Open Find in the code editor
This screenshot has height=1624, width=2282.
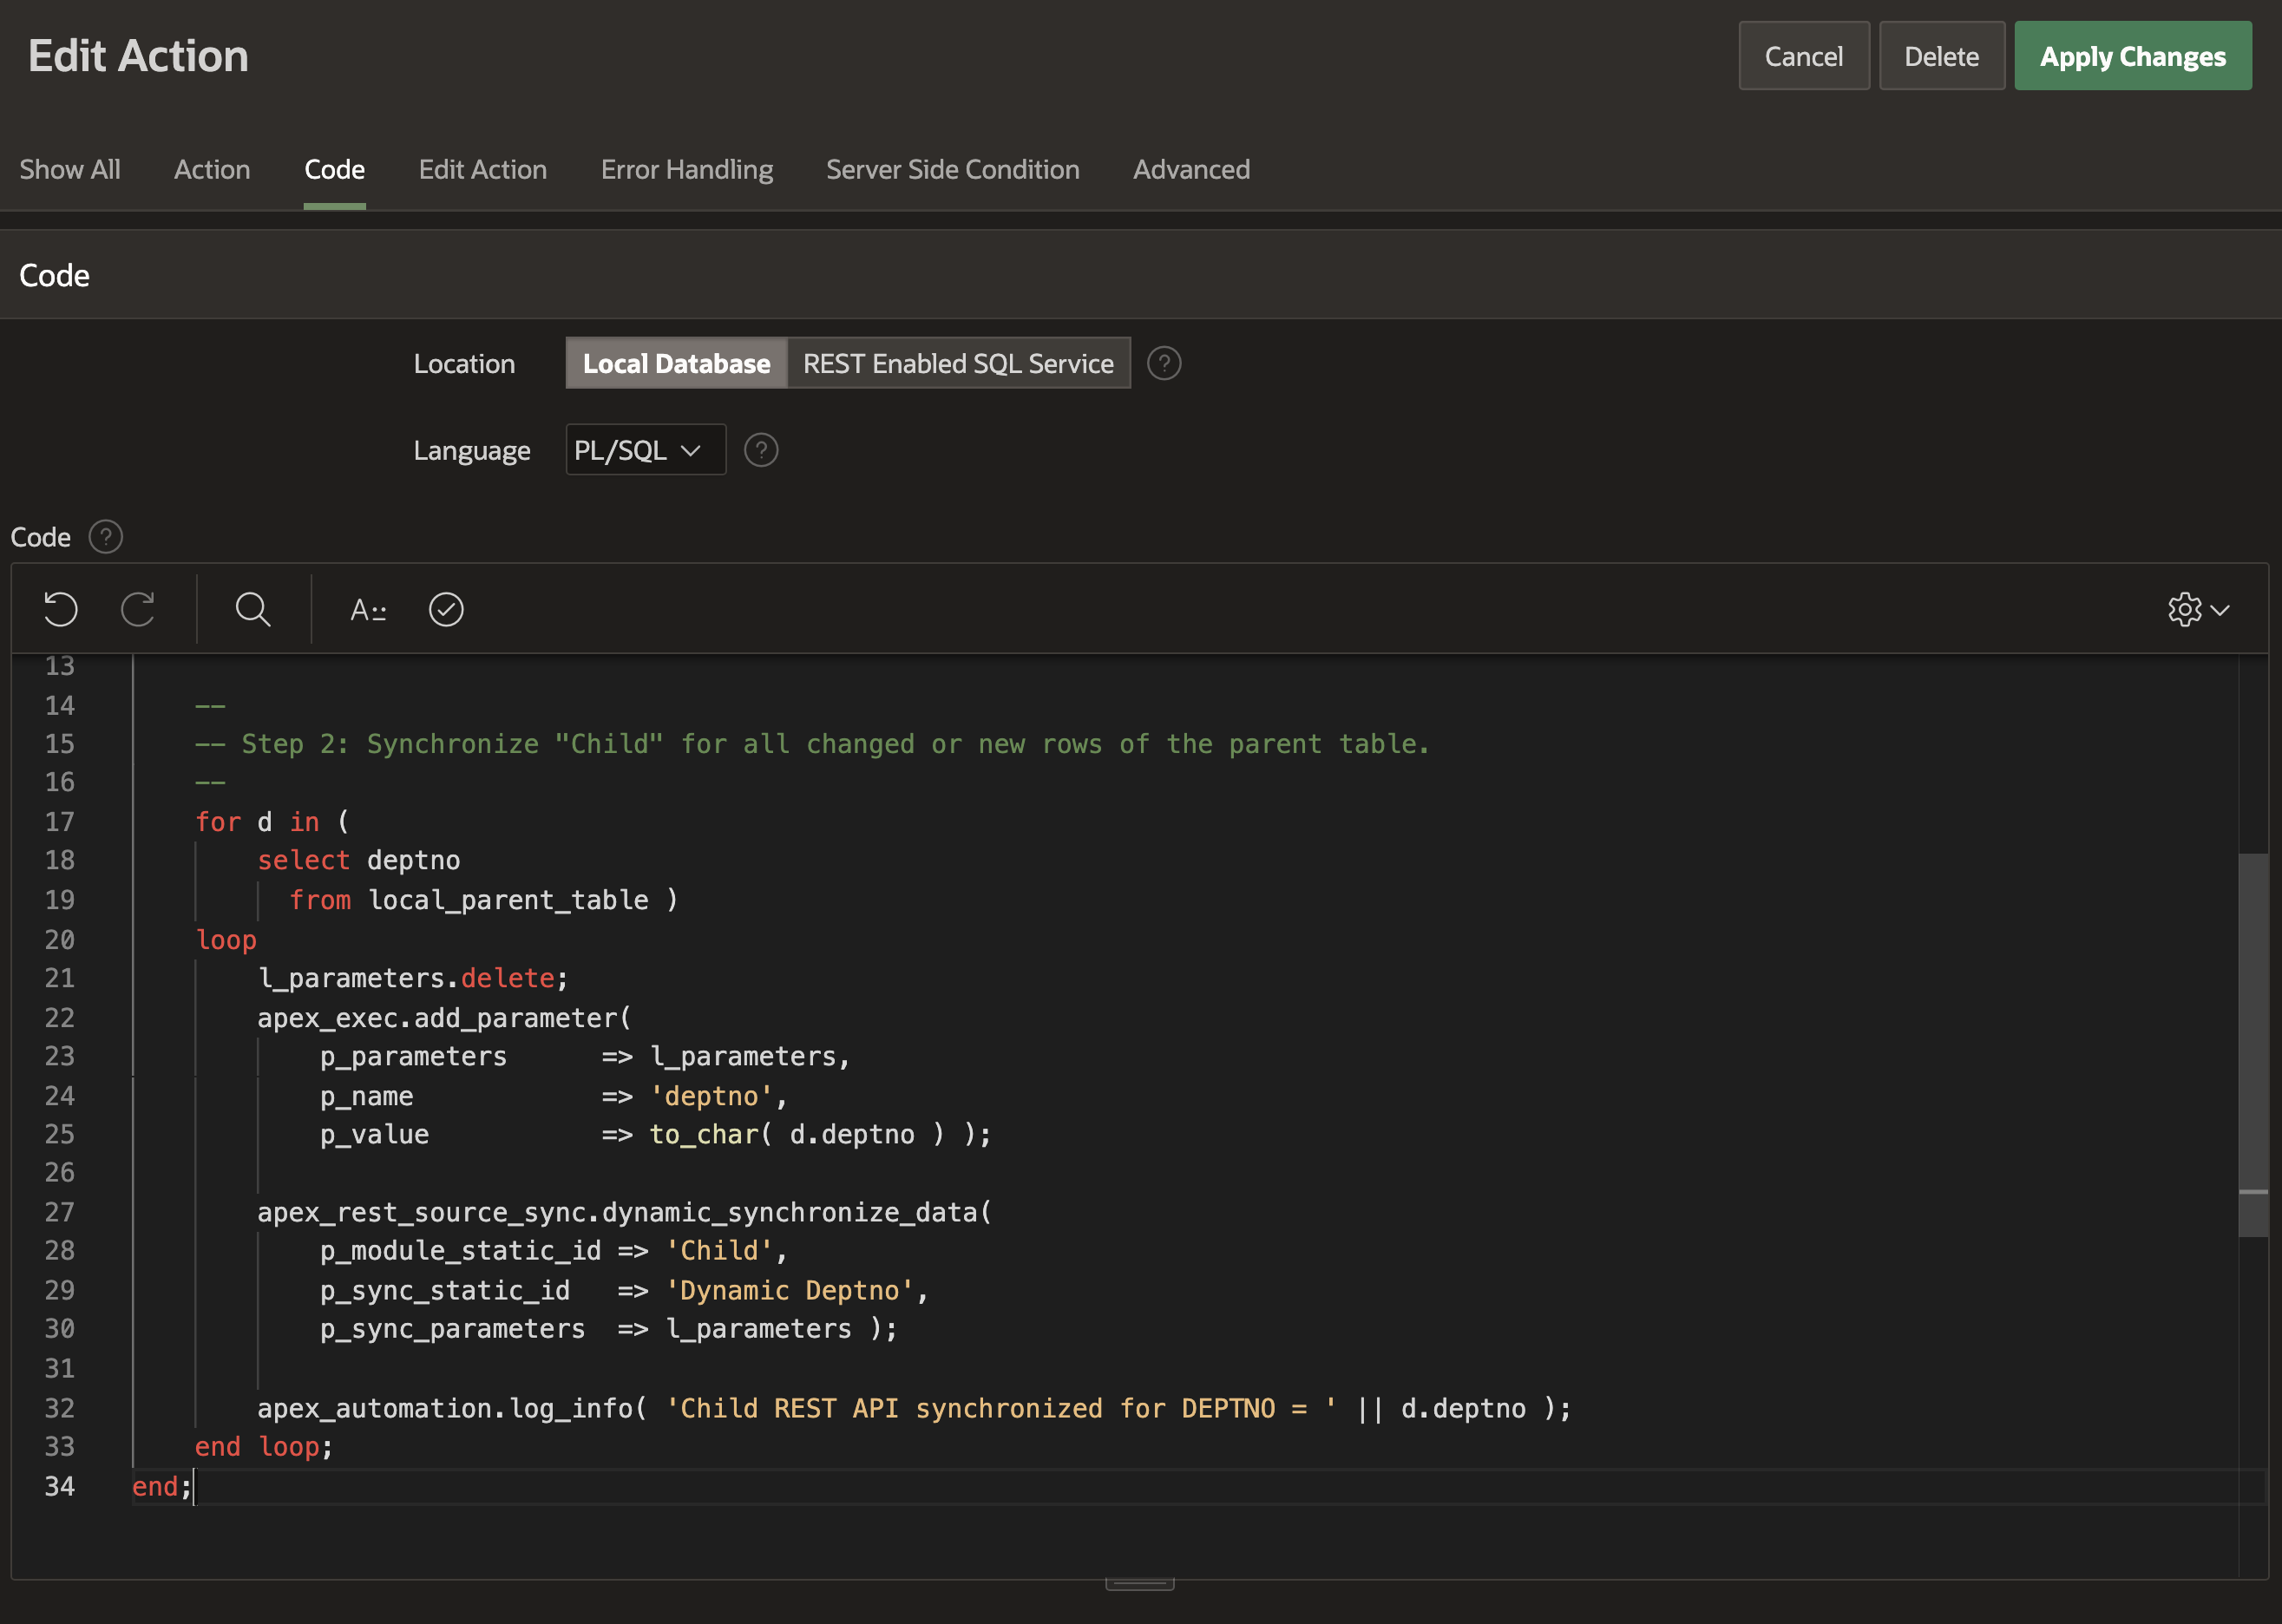pyautogui.click(x=253, y=609)
